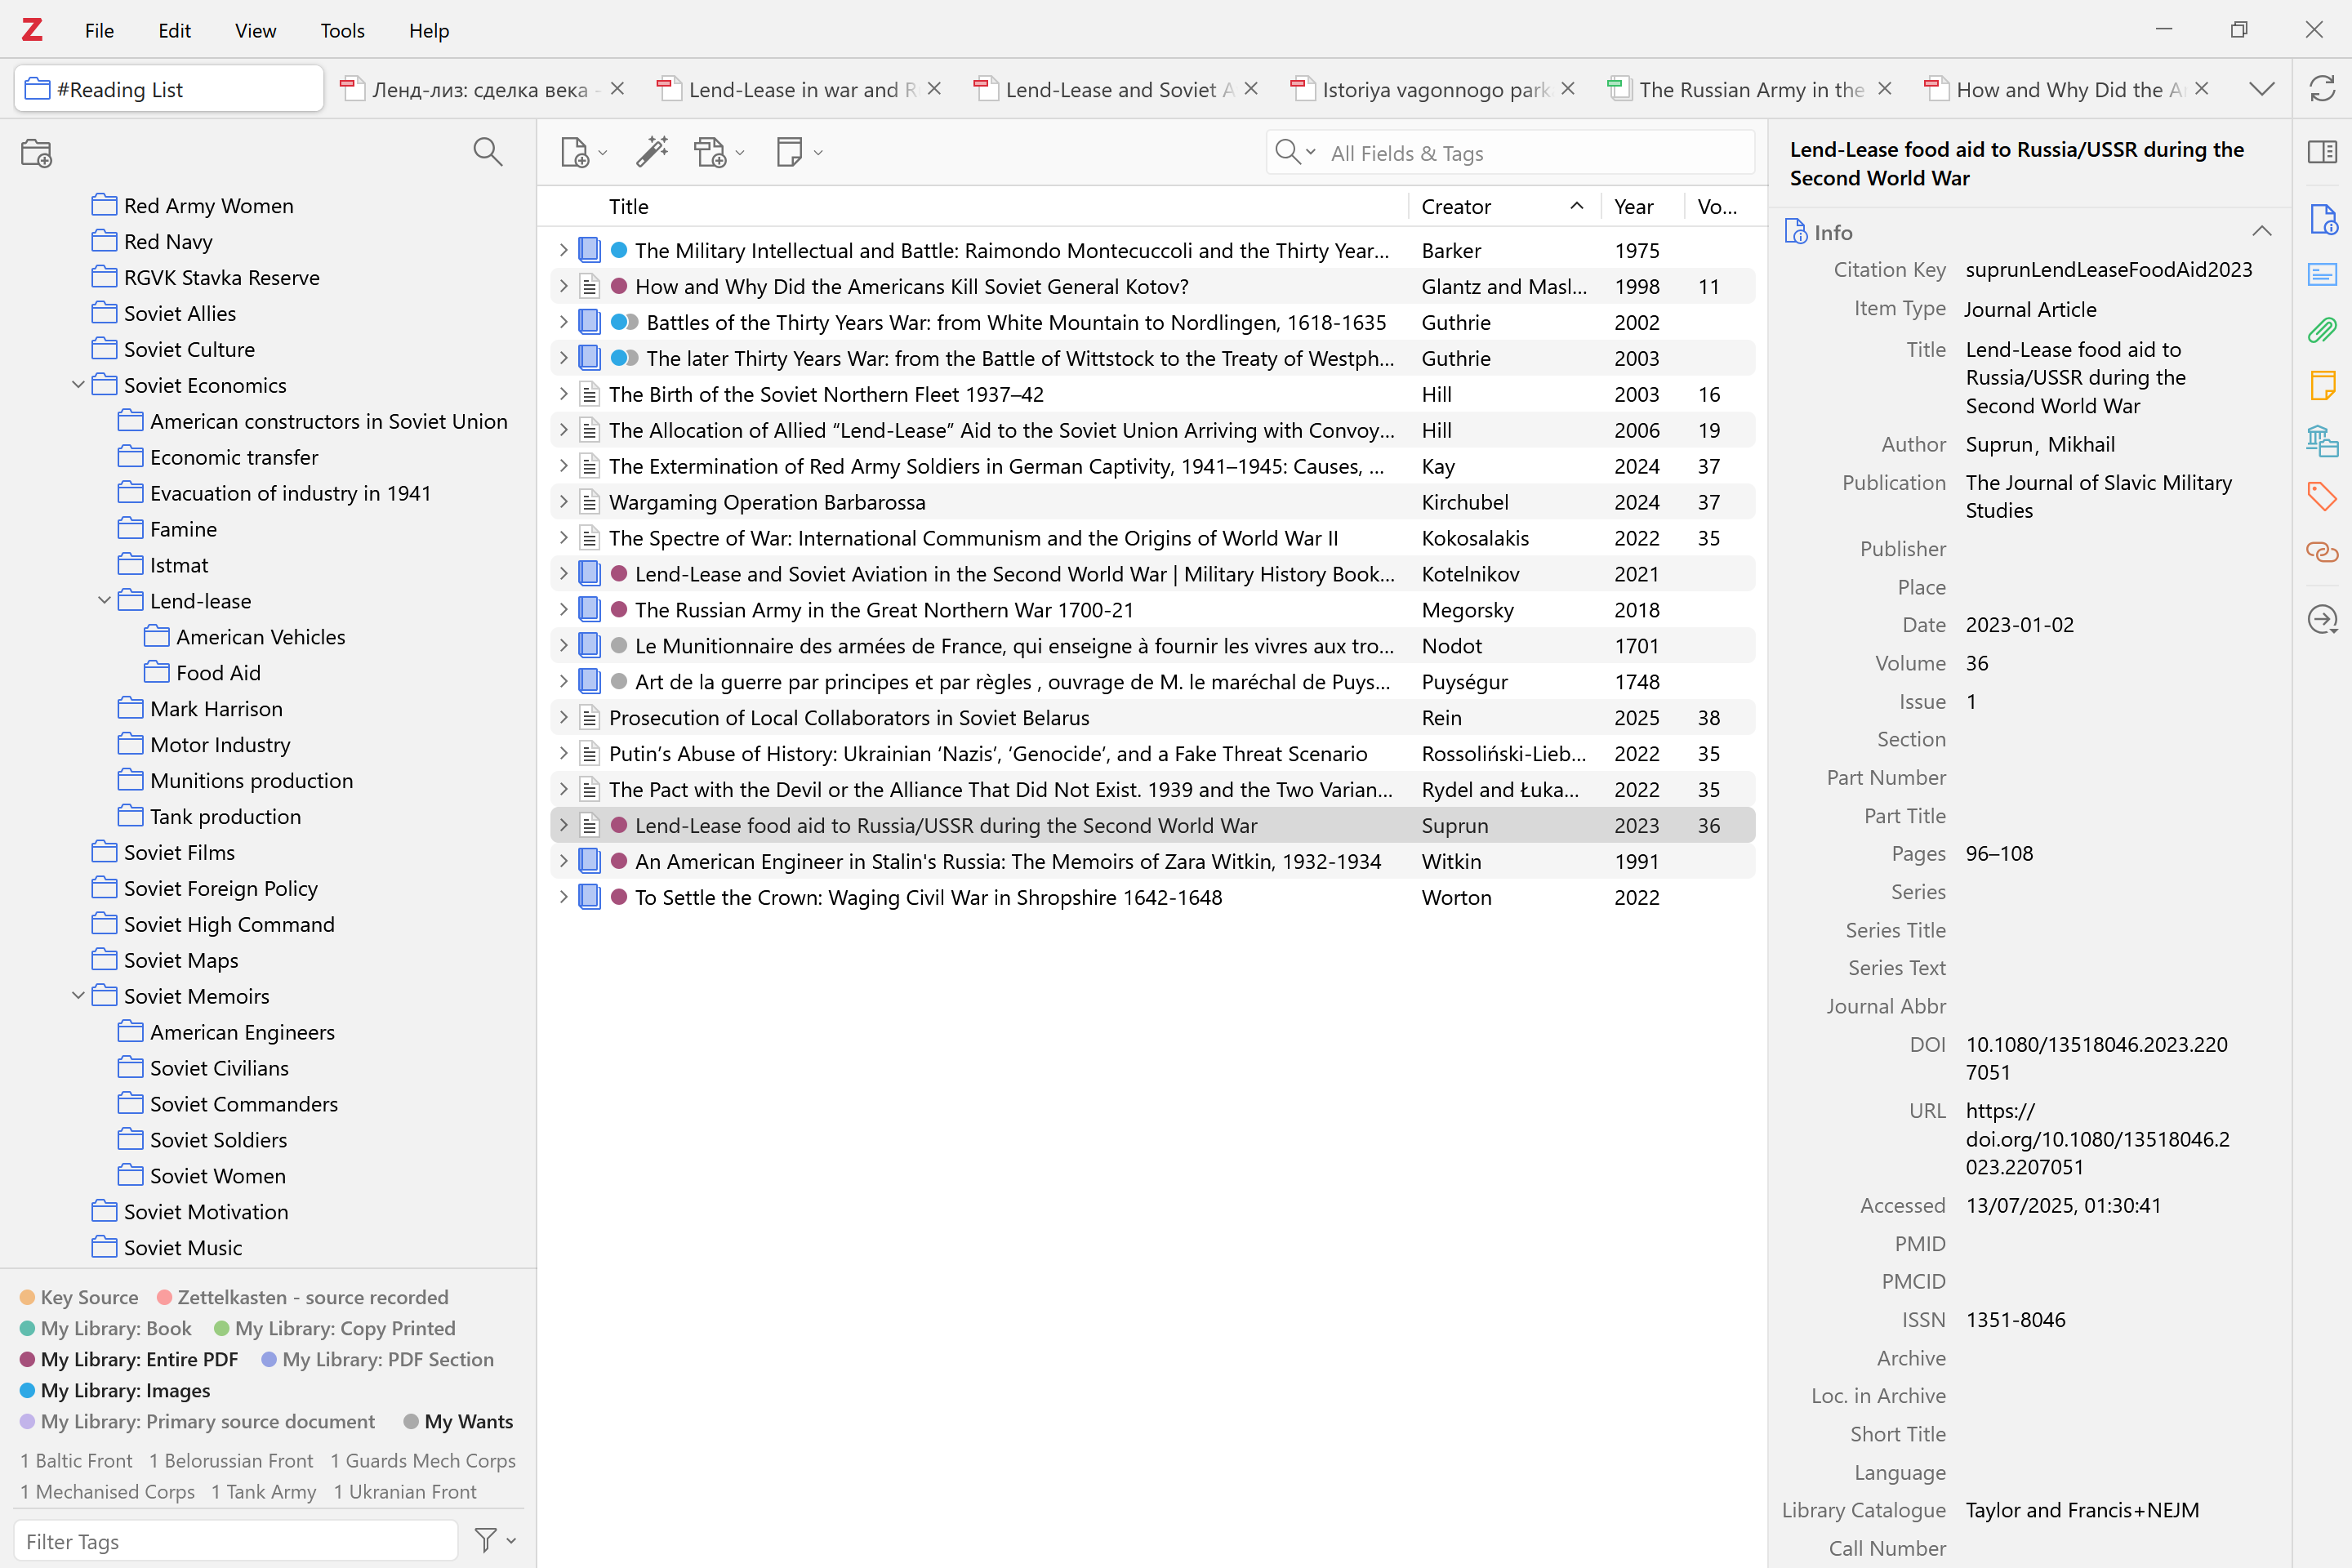Filter by Key Source tag

79,1297
